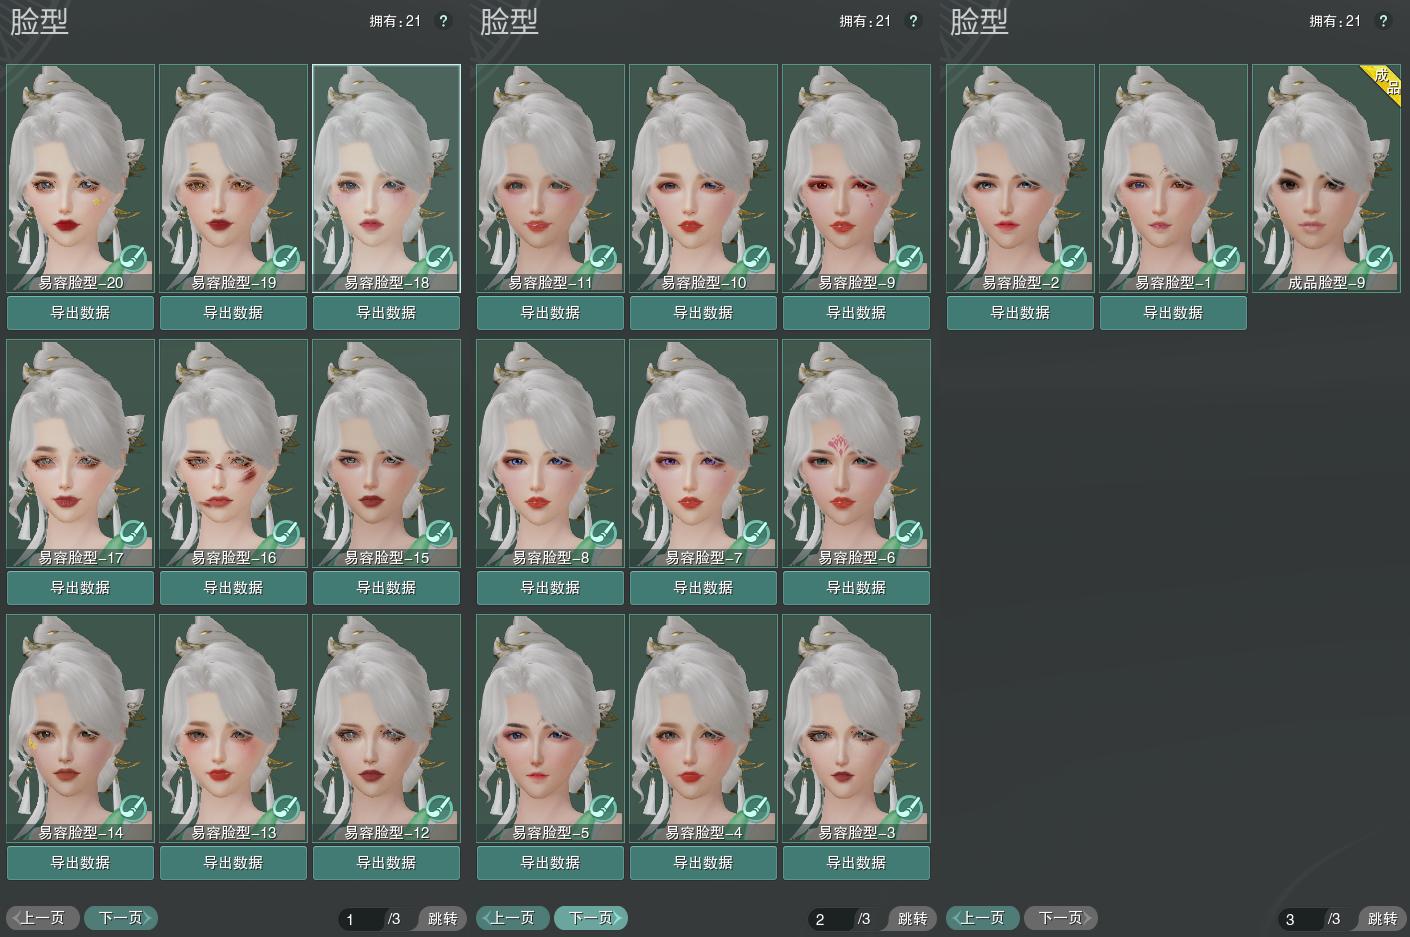Click the brush icon on 易容脸型-7
The width and height of the screenshot is (1410, 937).
(x=756, y=534)
